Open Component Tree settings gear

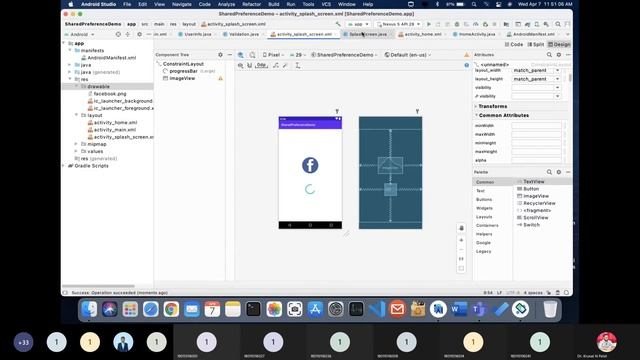point(220,55)
